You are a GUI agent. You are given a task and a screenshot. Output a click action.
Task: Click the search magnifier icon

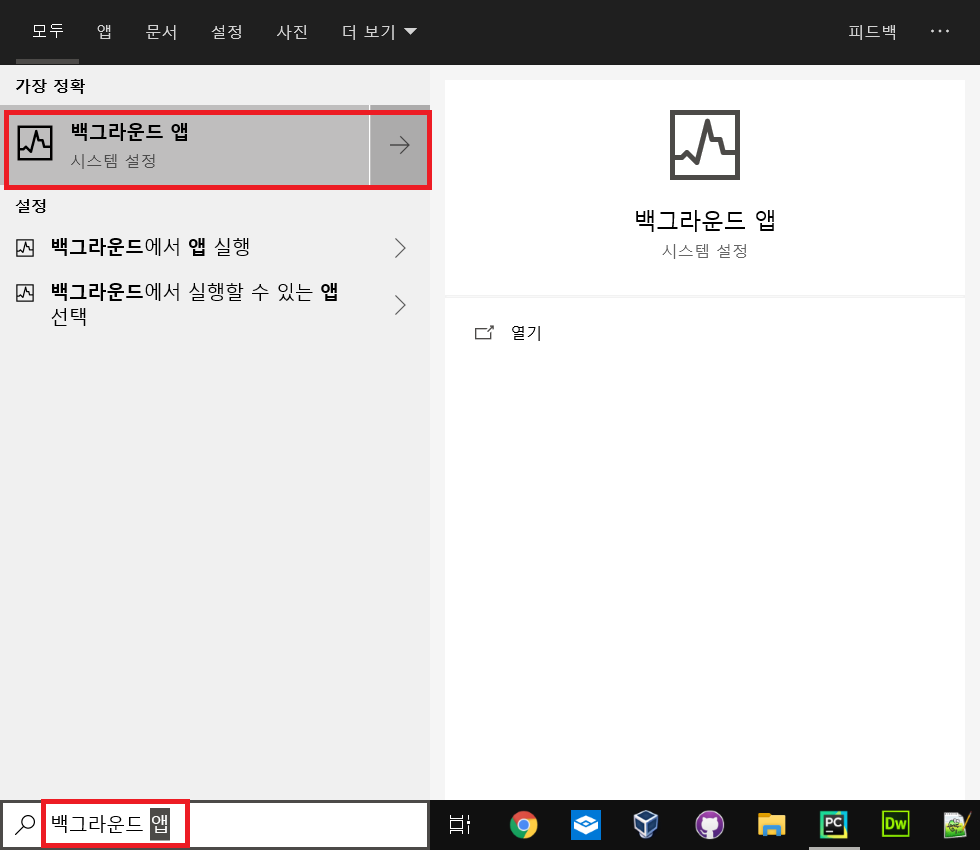pos(24,825)
